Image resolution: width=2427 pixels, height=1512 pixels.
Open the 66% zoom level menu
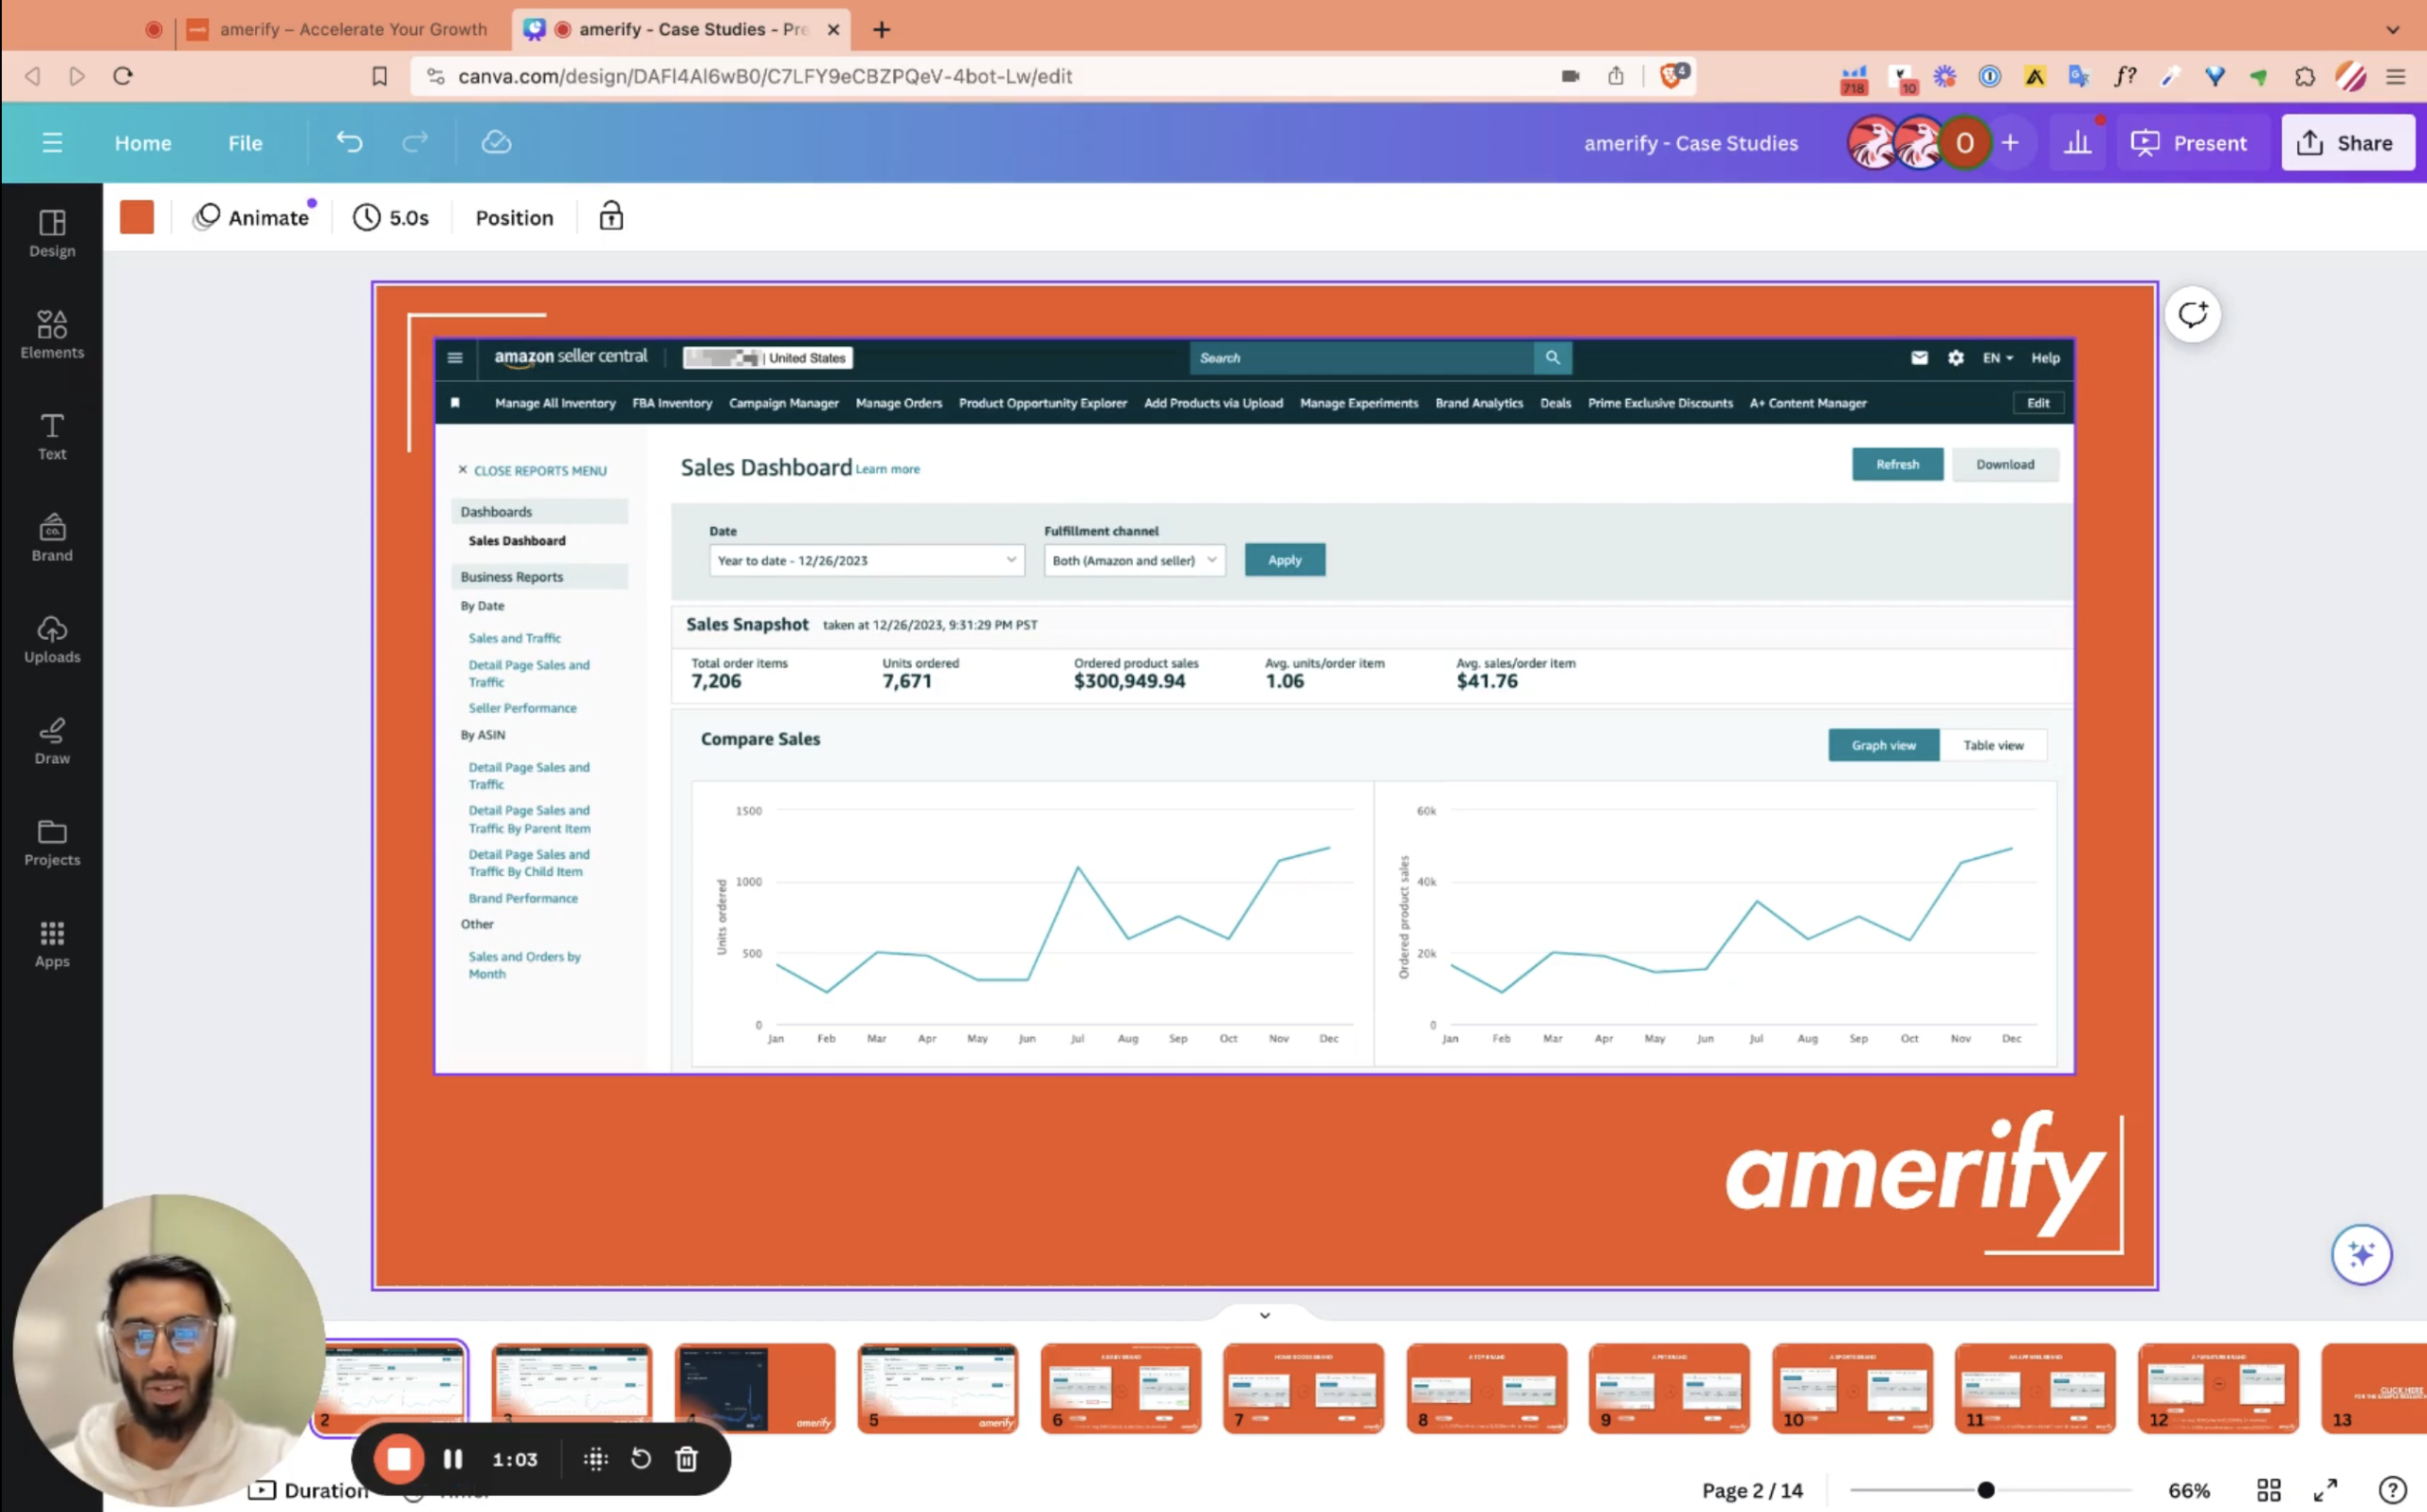pos(2188,1490)
